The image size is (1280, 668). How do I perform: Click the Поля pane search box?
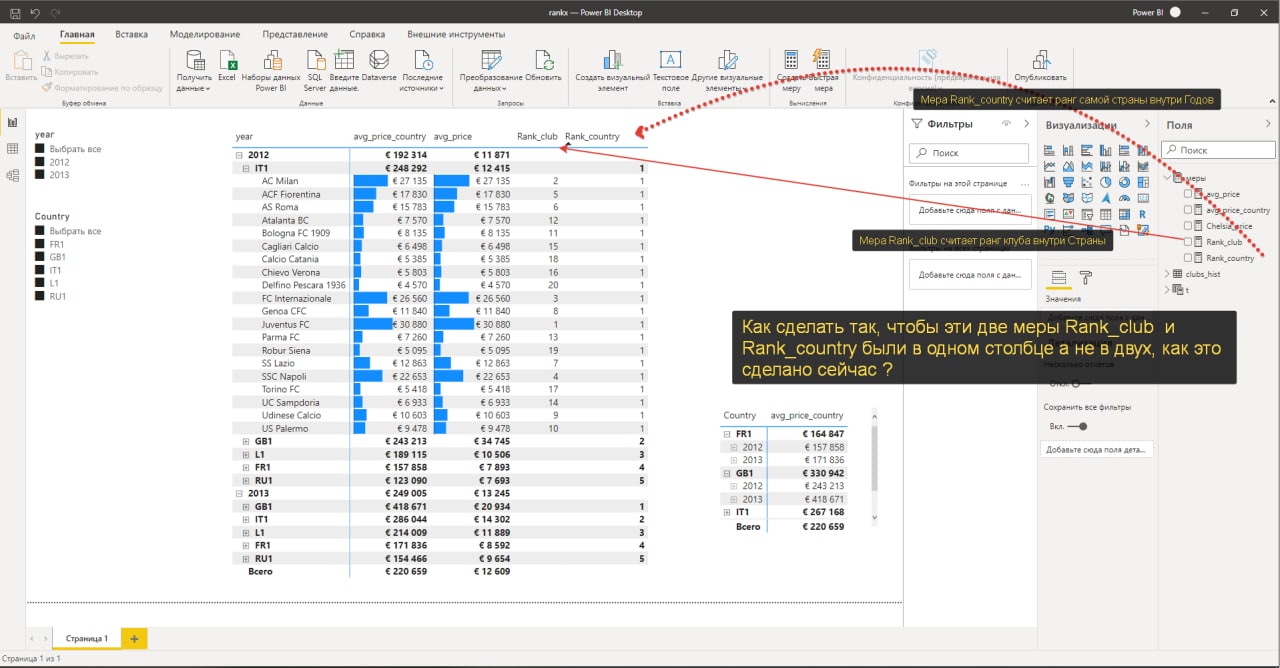tap(1220, 150)
